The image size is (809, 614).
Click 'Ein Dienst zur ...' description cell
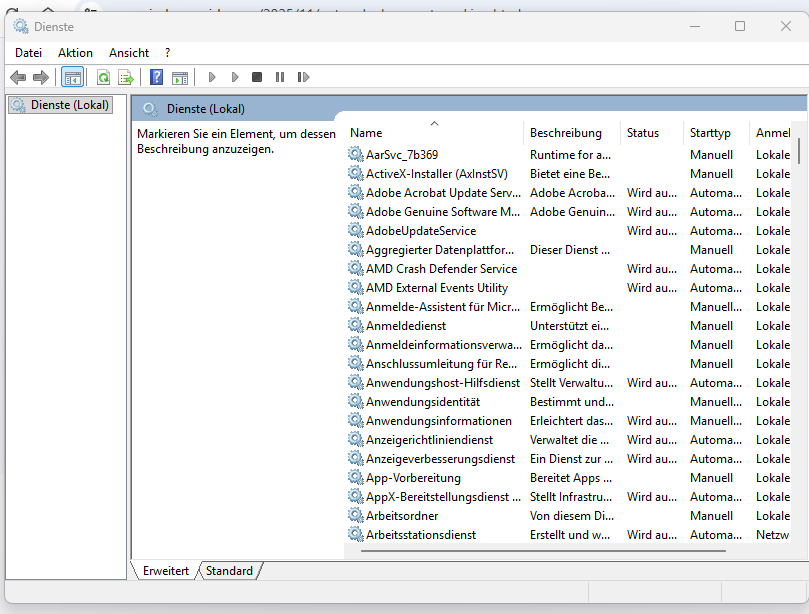pos(571,459)
